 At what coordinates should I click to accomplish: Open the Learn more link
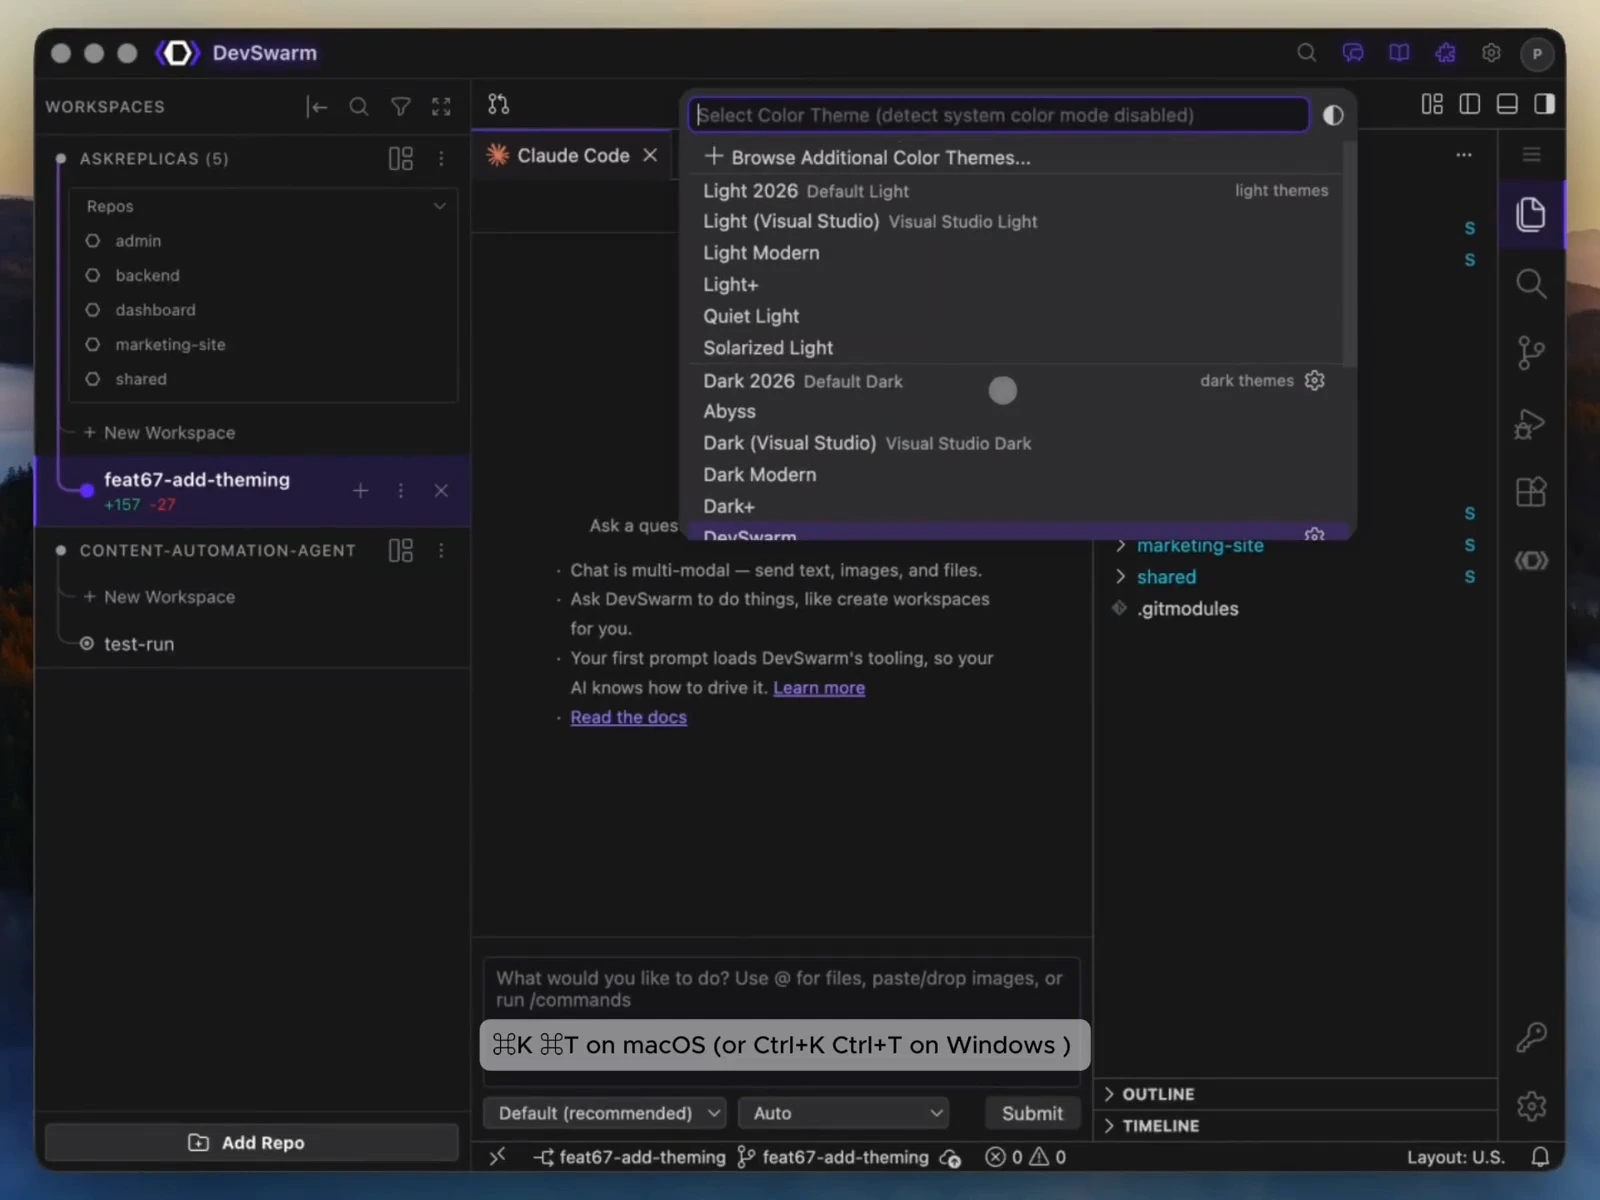819,688
